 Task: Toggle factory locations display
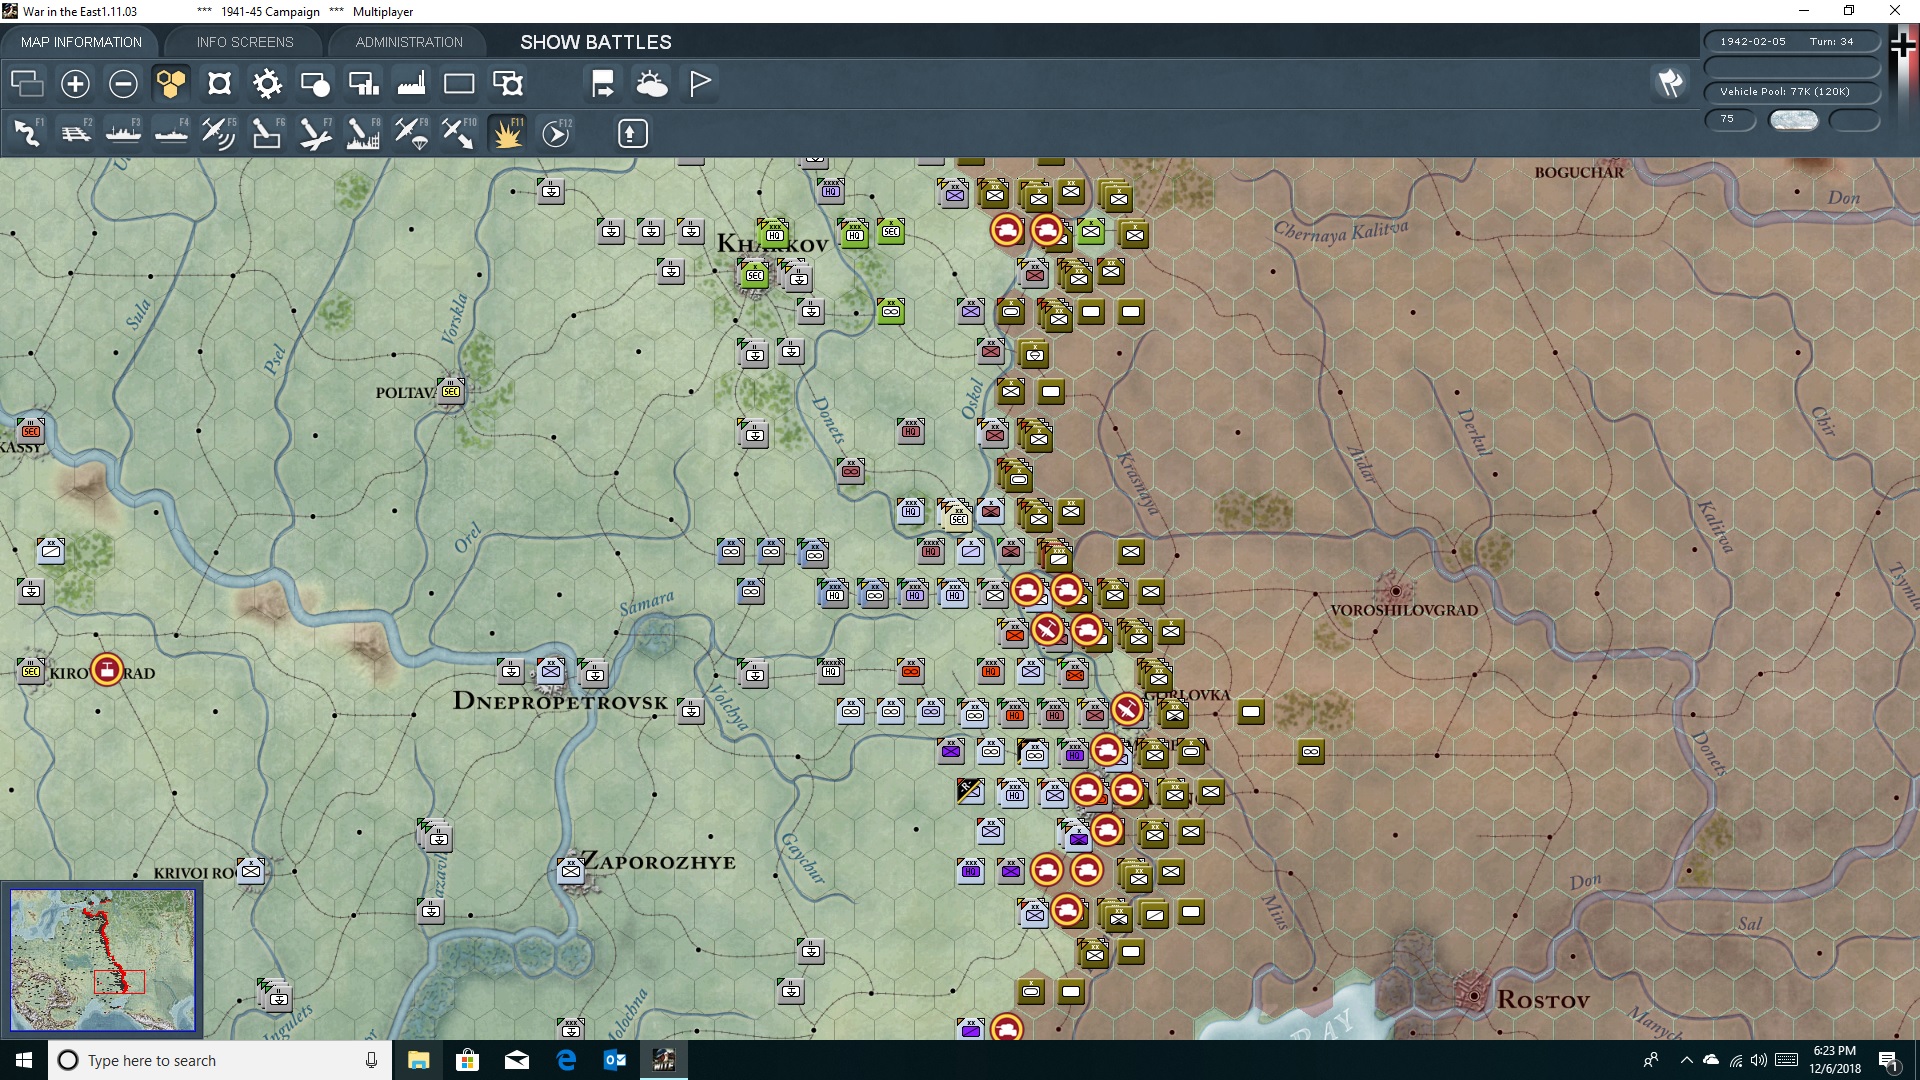[x=411, y=84]
